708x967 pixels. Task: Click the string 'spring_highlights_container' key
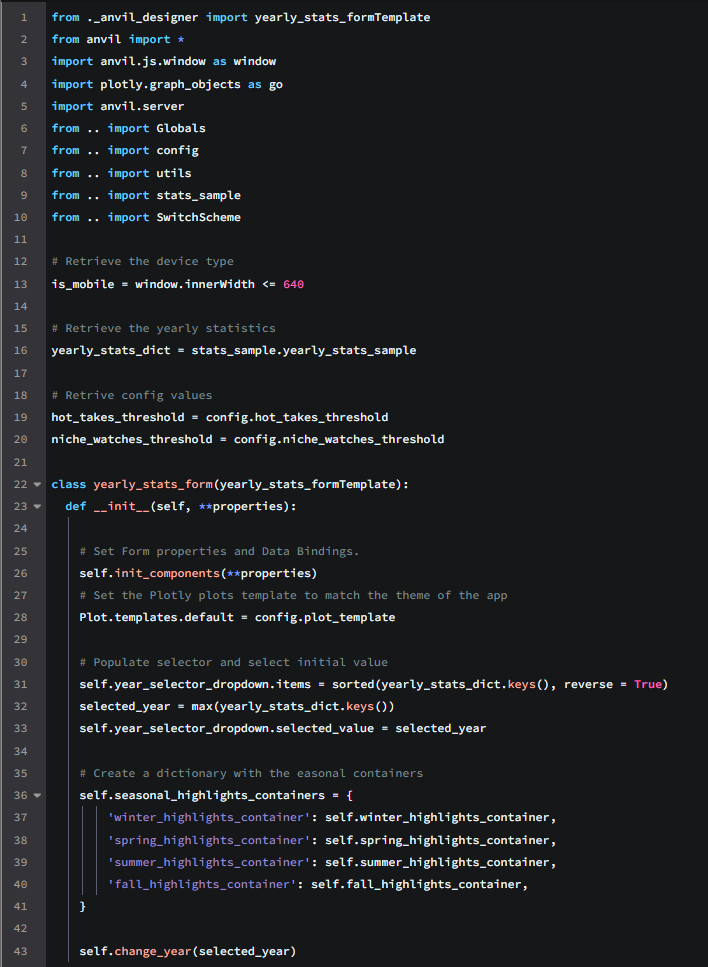(x=209, y=841)
